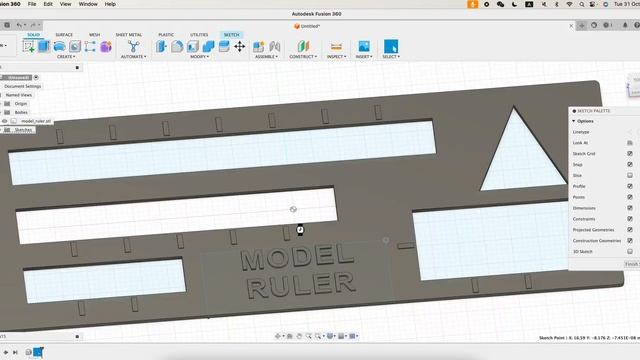Enable the Slice checkbox
The image size is (640, 360).
click(630, 175)
